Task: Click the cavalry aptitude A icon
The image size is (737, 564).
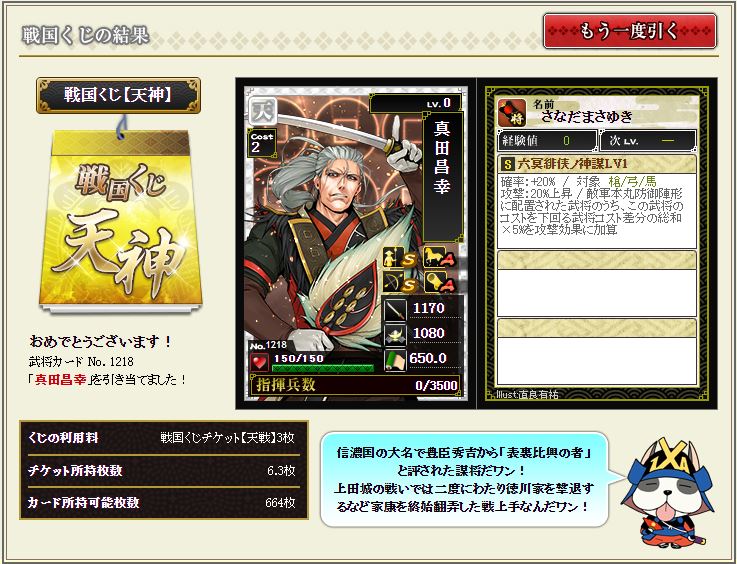Action: (x=439, y=258)
